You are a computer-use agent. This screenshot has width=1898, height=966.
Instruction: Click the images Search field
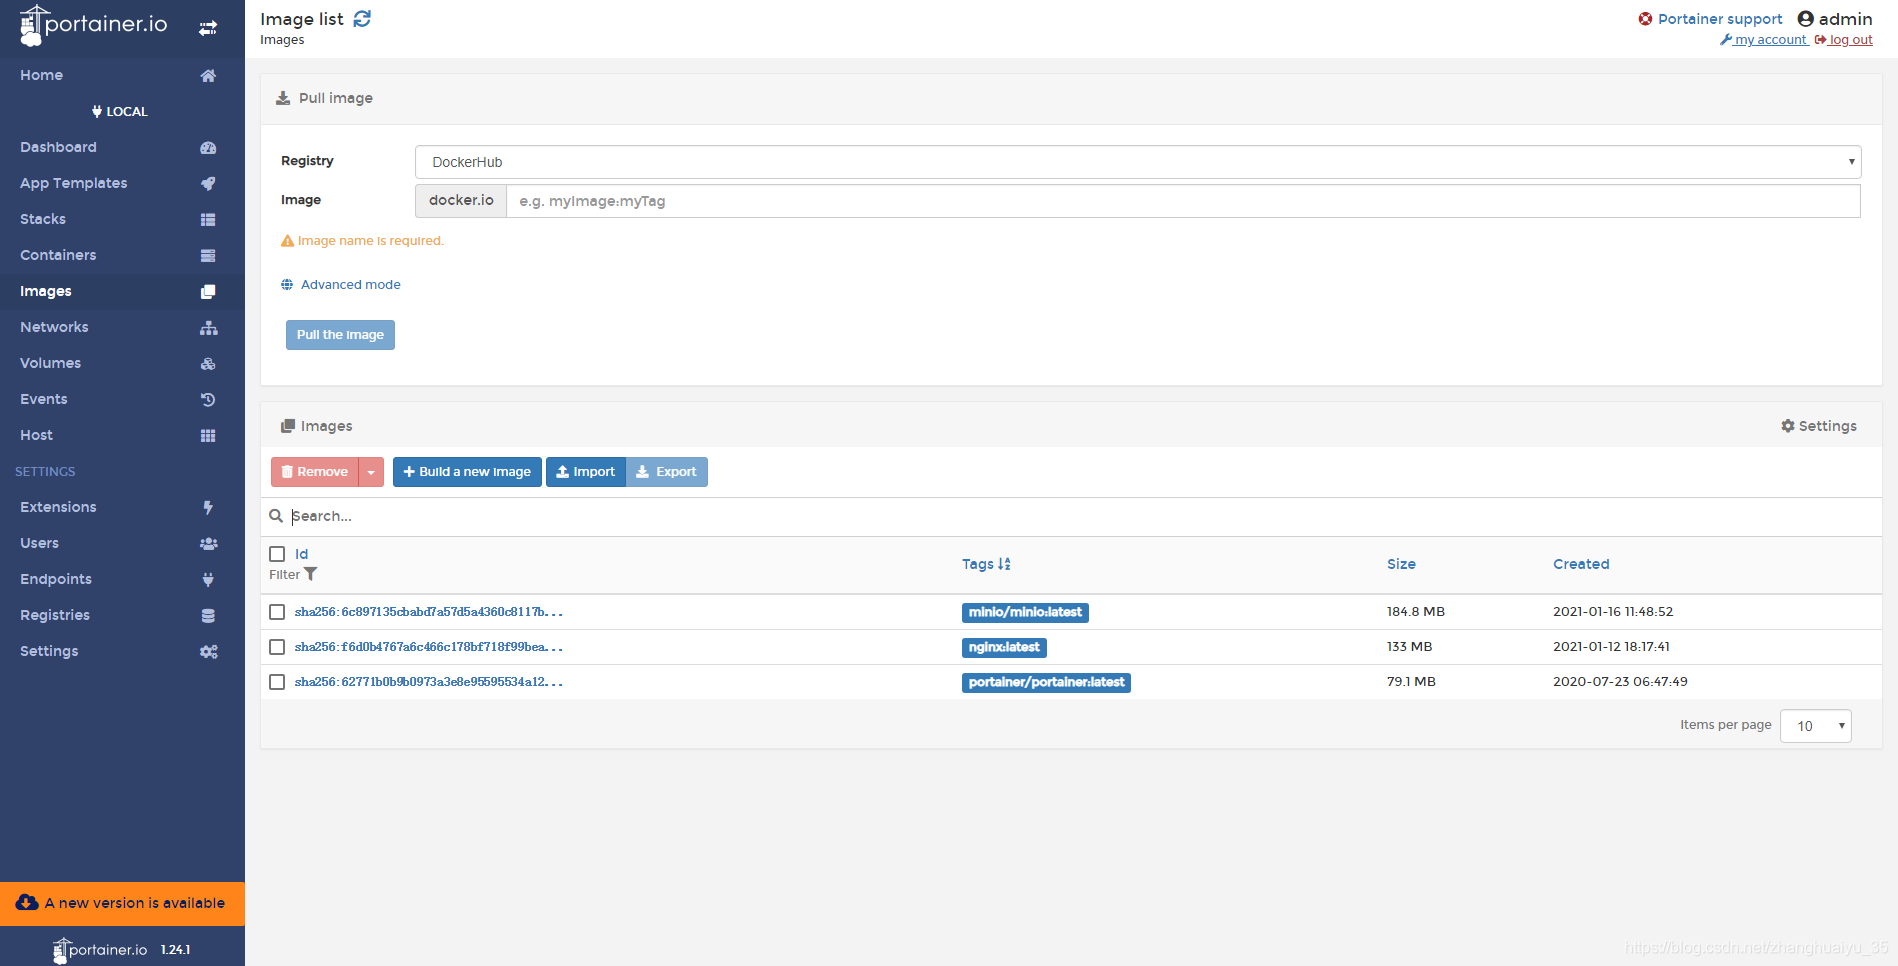[x=1080, y=516]
